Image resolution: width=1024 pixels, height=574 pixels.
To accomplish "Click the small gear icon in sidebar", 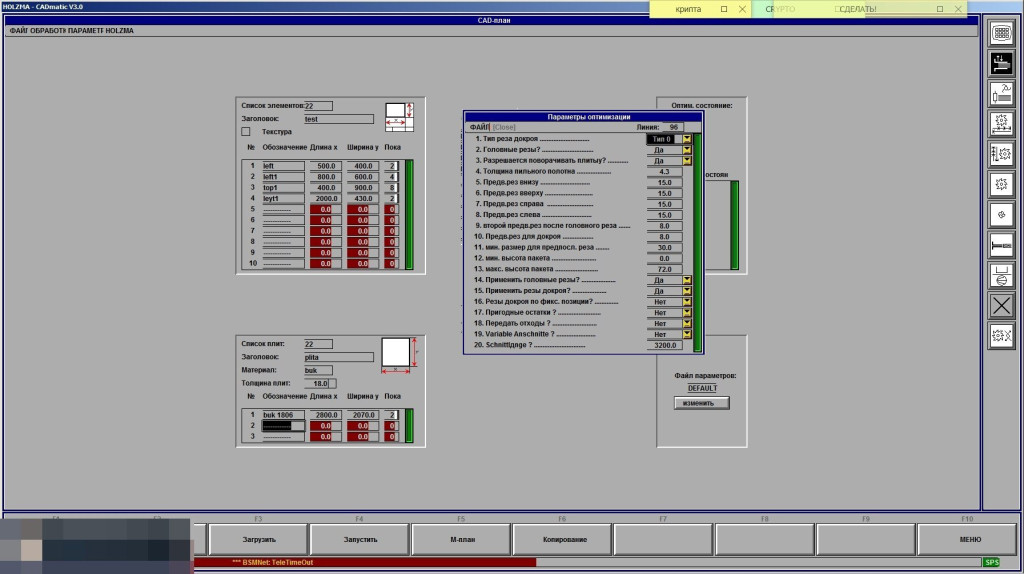I will click(1001, 214).
